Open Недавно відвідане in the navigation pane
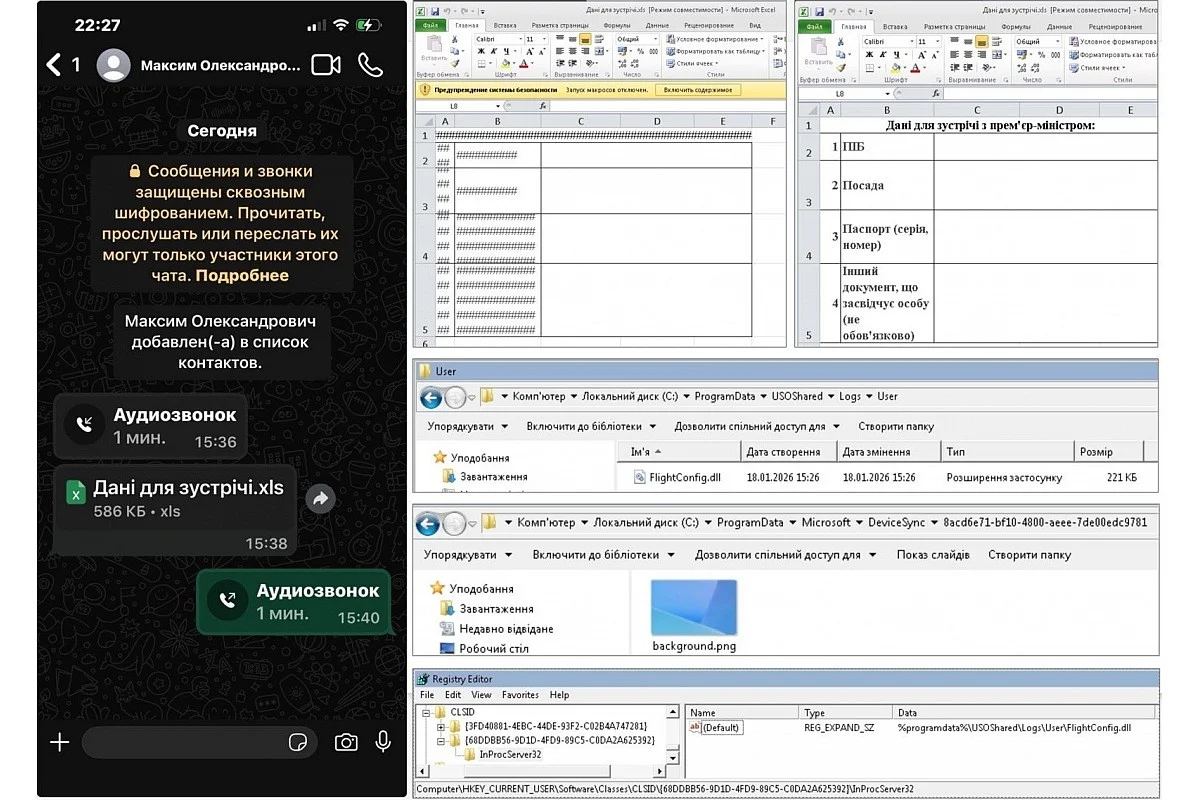 (x=496, y=629)
